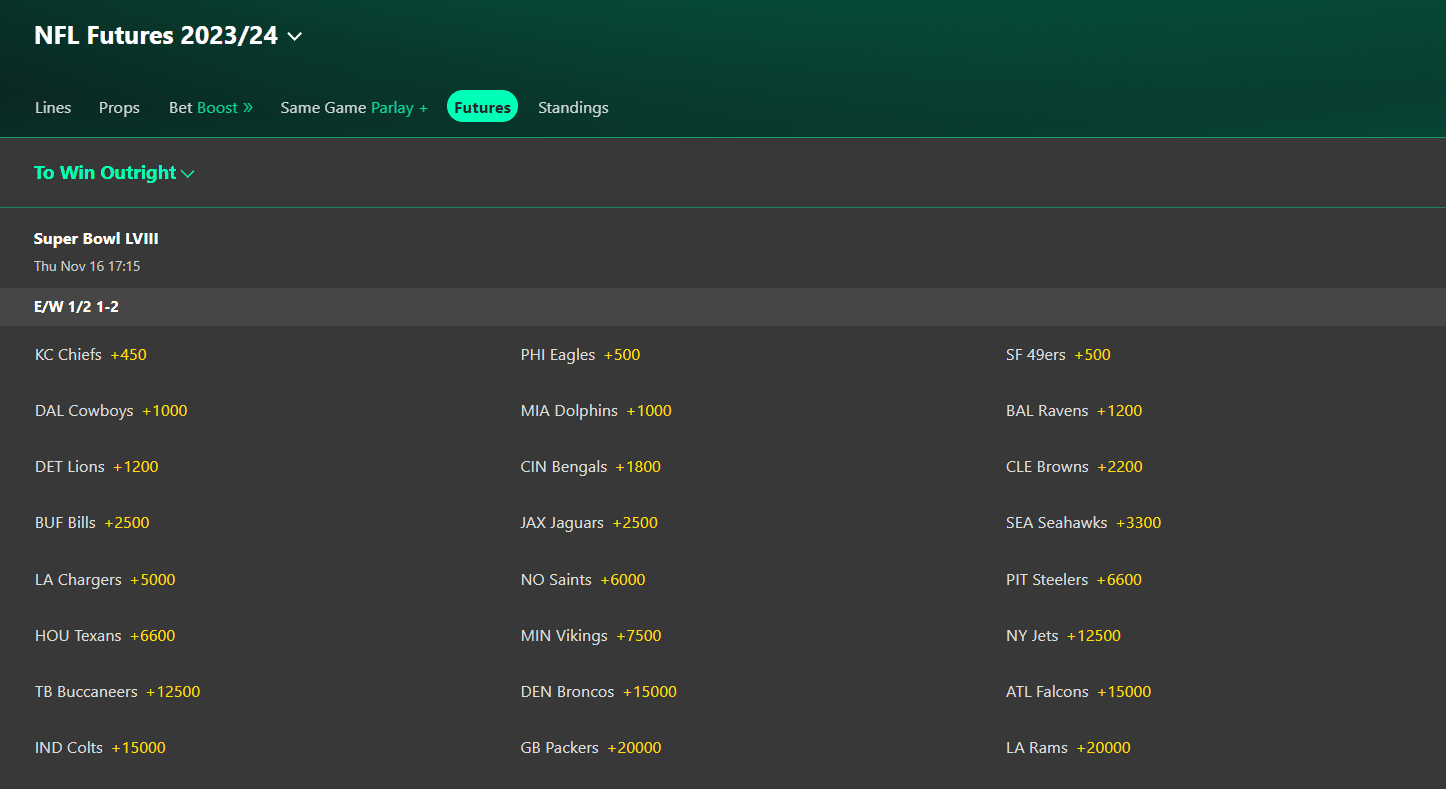Go to the Bet Boost tab
Image resolution: width=1446 pixels, height=789 pixels.
pyautogui.click(x=211, y=107)
